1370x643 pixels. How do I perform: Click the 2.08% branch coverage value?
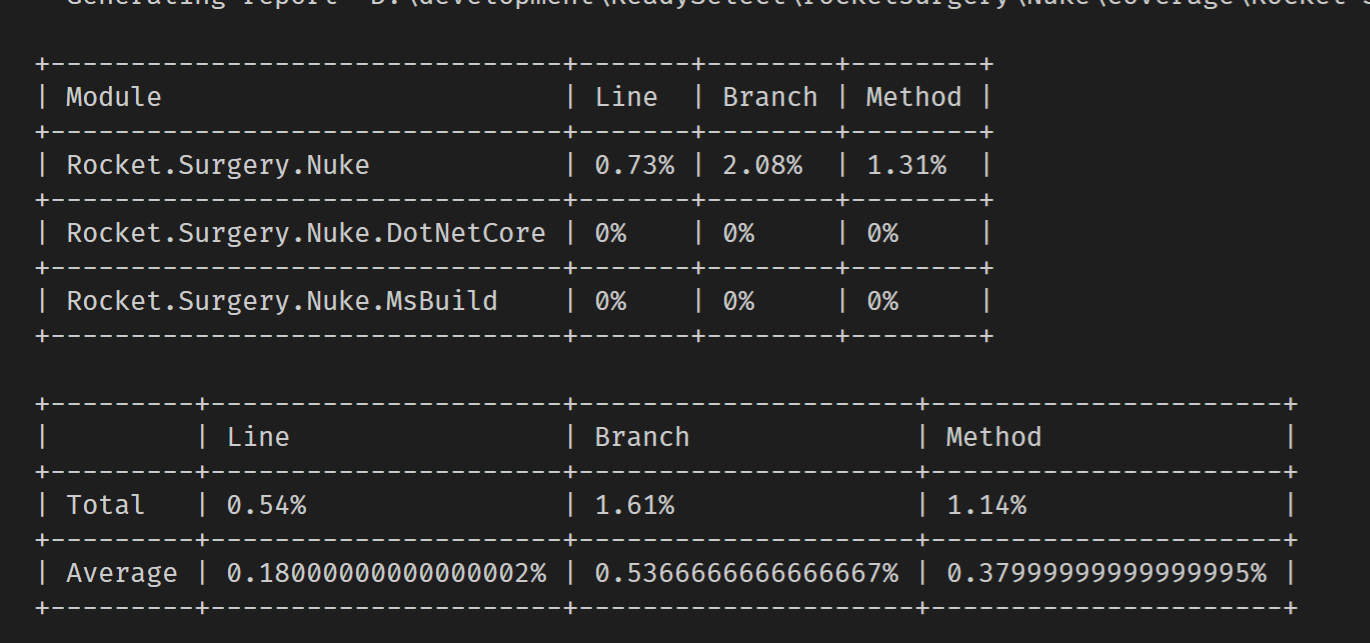pos(764,164)
